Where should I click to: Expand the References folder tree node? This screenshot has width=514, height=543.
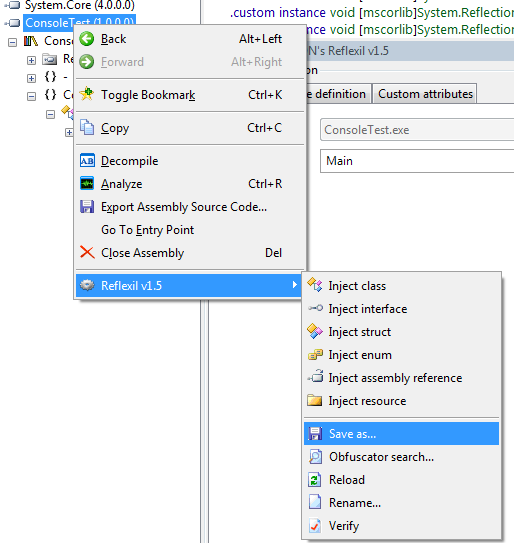[31, 60]
